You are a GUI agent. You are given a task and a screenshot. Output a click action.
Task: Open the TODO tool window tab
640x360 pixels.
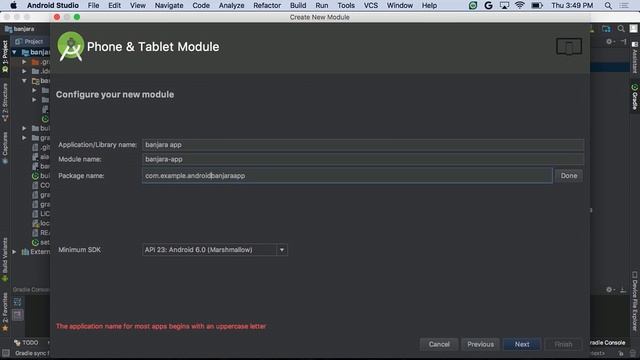27,342
